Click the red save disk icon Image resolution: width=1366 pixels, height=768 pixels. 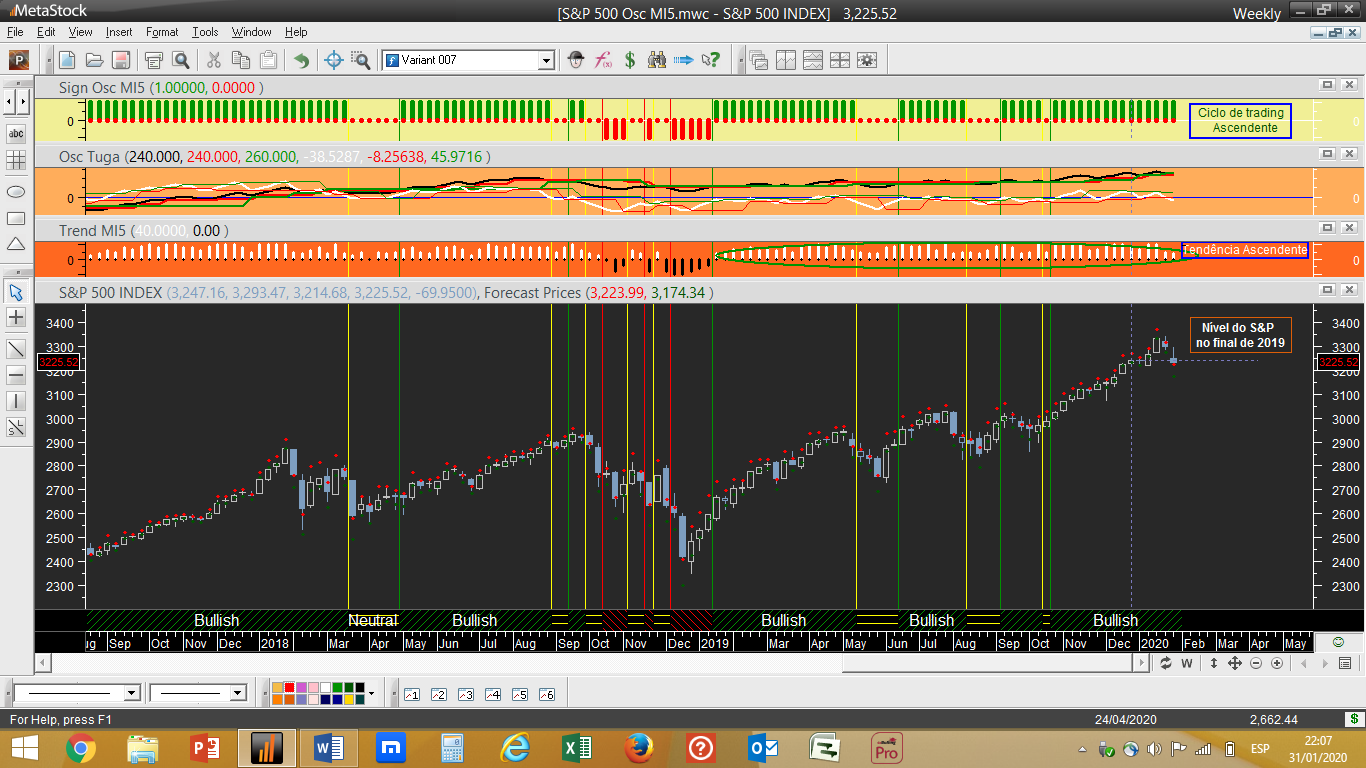[x=120, y=60]
